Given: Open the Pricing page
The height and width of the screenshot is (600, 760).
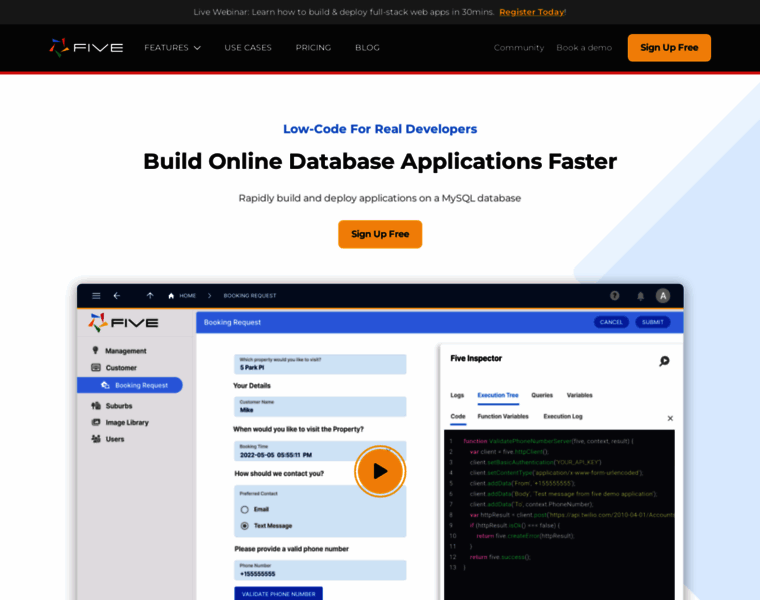Looking at the screenshot, I should click(313, 47).
